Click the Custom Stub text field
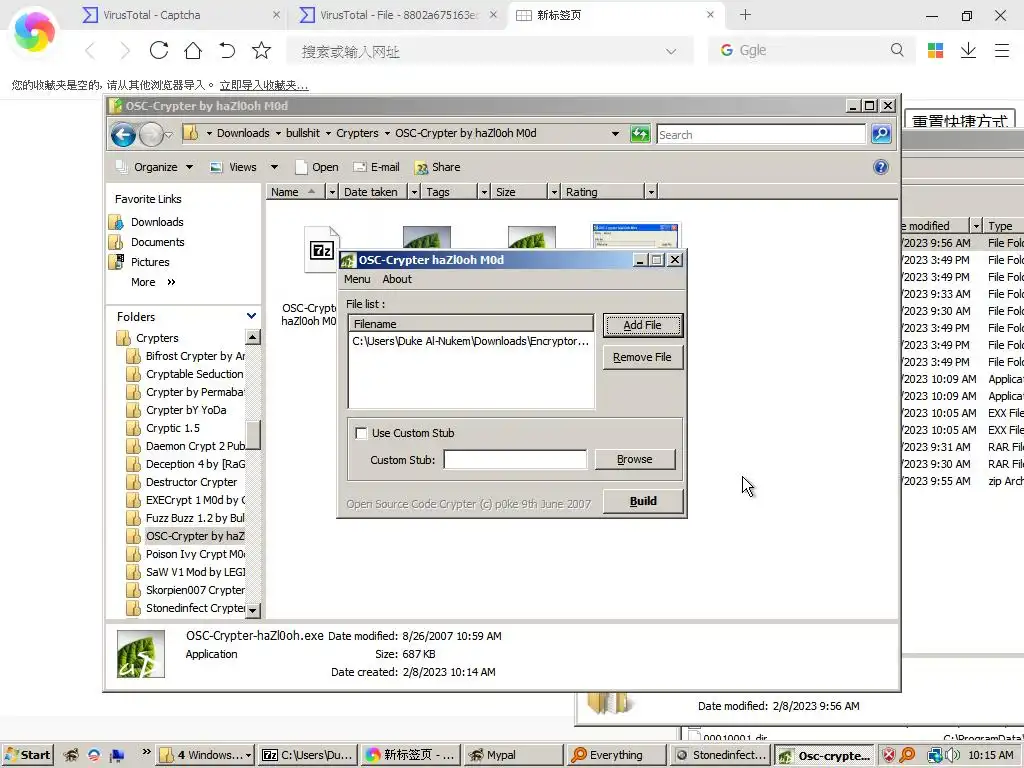Image resolution: width=1024 pixels, height=768 pixels. coord(515,460)
